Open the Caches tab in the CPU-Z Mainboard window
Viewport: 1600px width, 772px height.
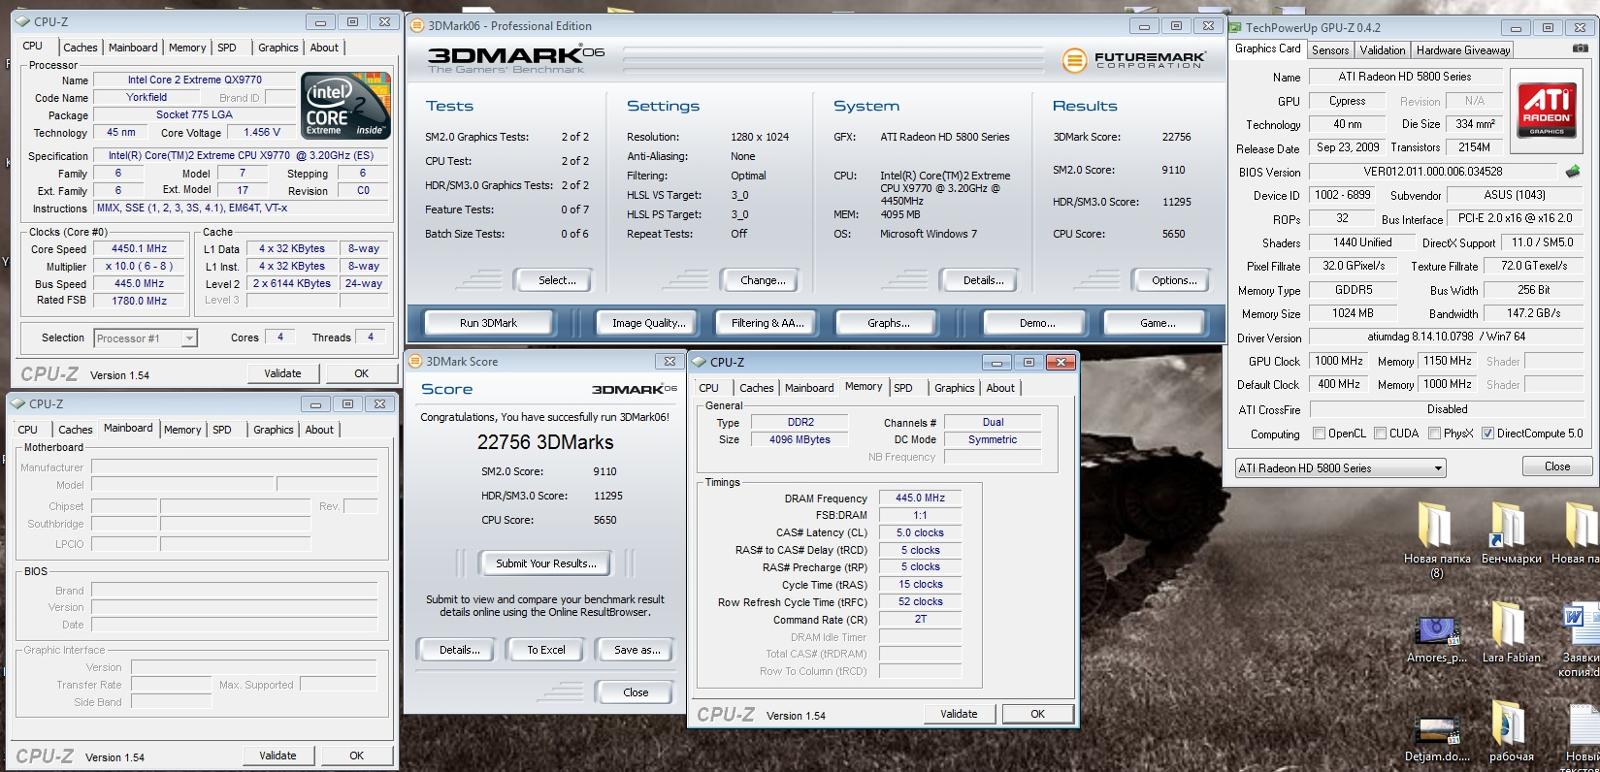[75, 430]
